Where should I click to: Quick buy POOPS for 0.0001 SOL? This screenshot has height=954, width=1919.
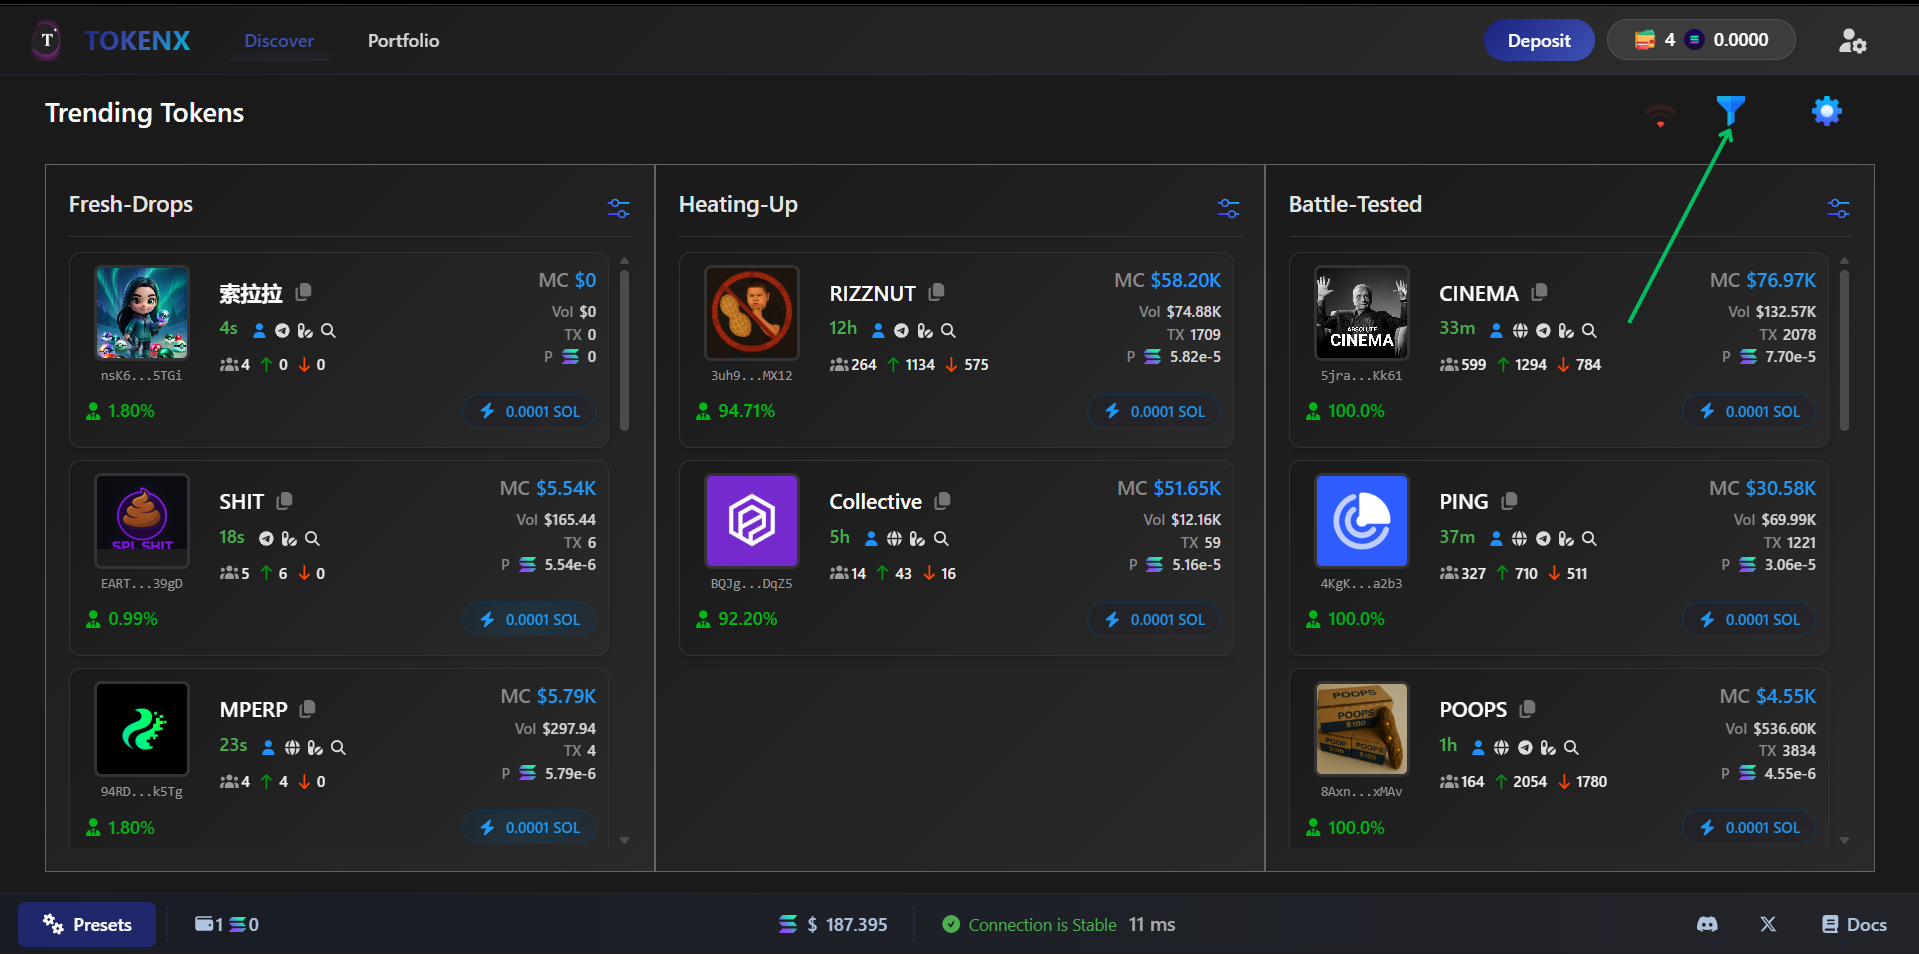coord(1747,827)
